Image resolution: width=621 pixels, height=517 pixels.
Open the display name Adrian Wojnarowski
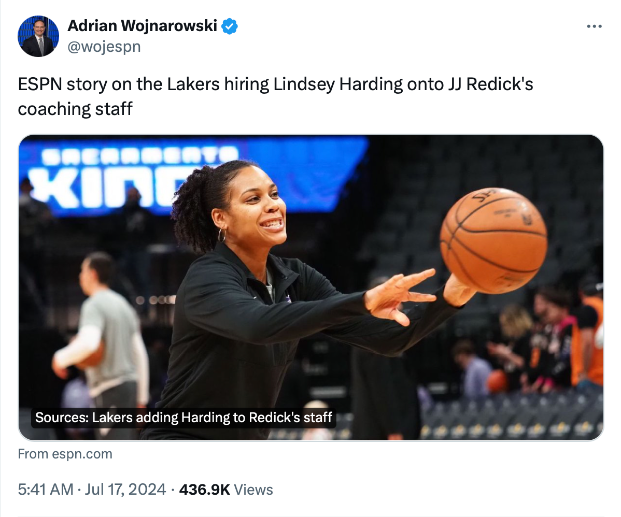[x=141, y=26]
